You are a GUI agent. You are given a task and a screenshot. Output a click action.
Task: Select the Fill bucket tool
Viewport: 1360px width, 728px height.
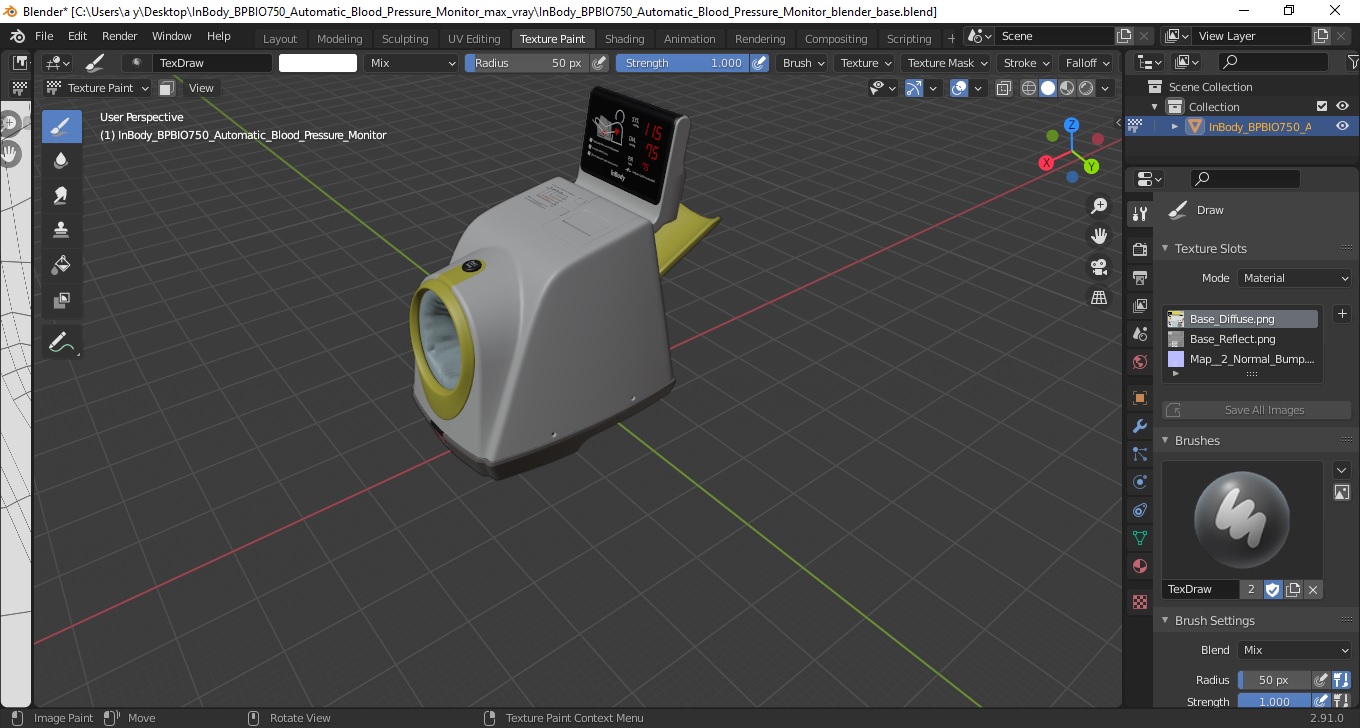click(x=62, y=265)
